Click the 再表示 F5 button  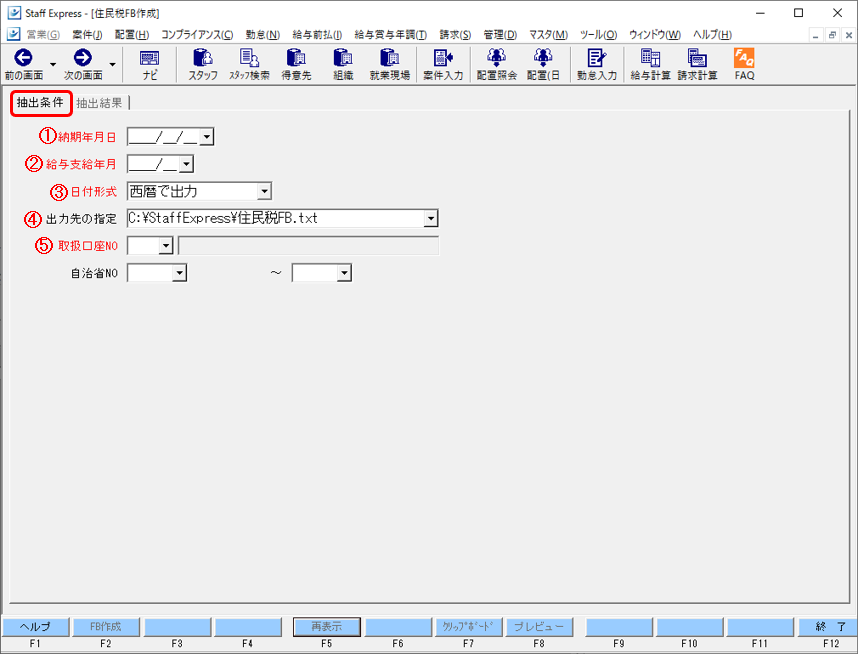pos(327,627)
